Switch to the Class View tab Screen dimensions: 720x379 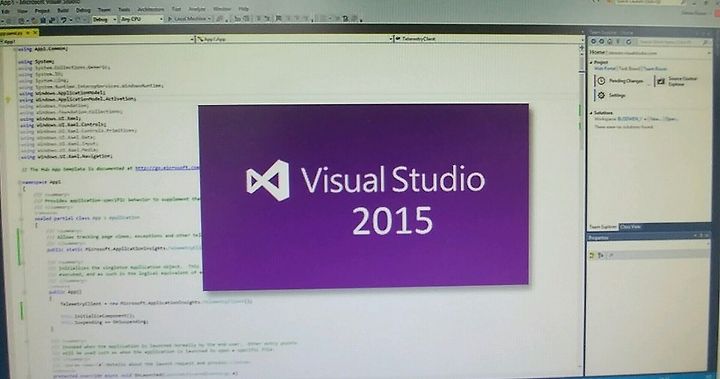630,227
